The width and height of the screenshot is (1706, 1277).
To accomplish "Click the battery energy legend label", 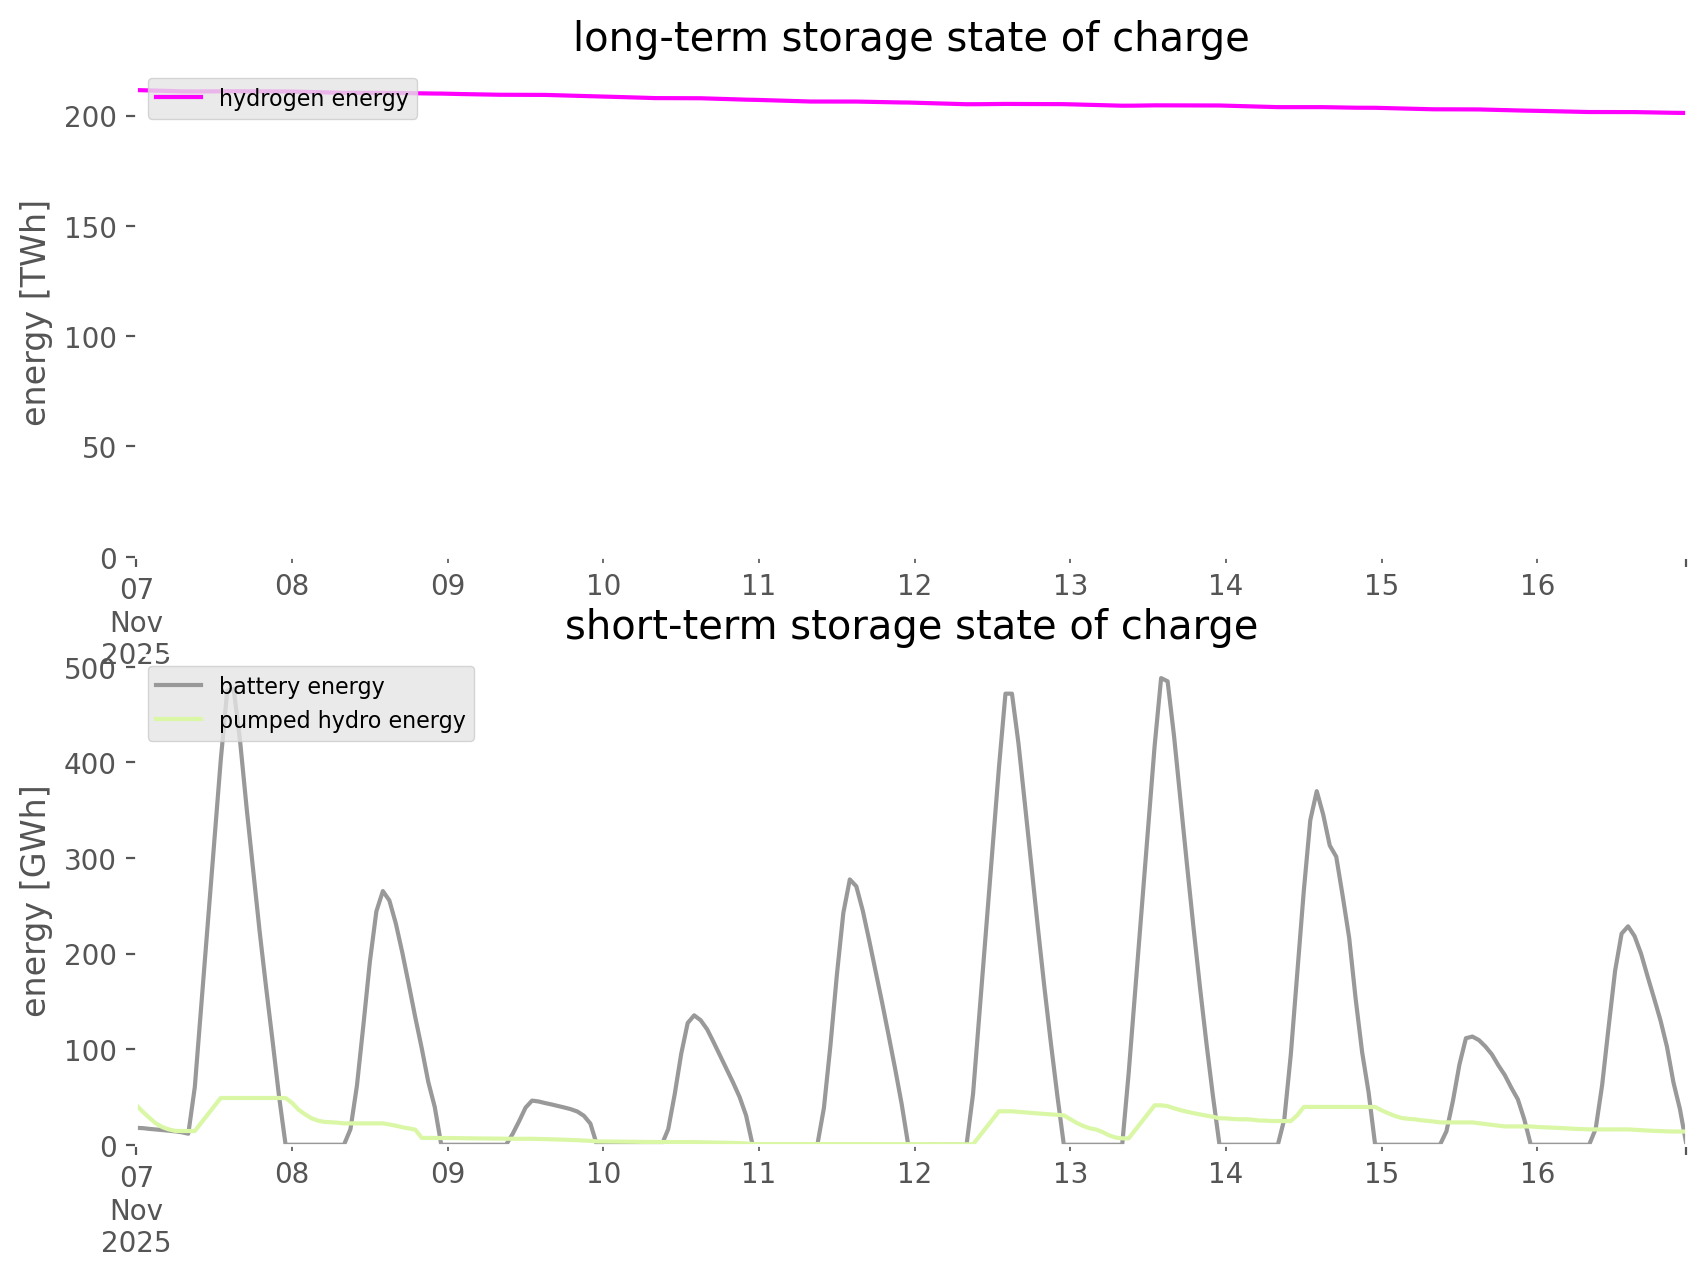I will point(301,686).
